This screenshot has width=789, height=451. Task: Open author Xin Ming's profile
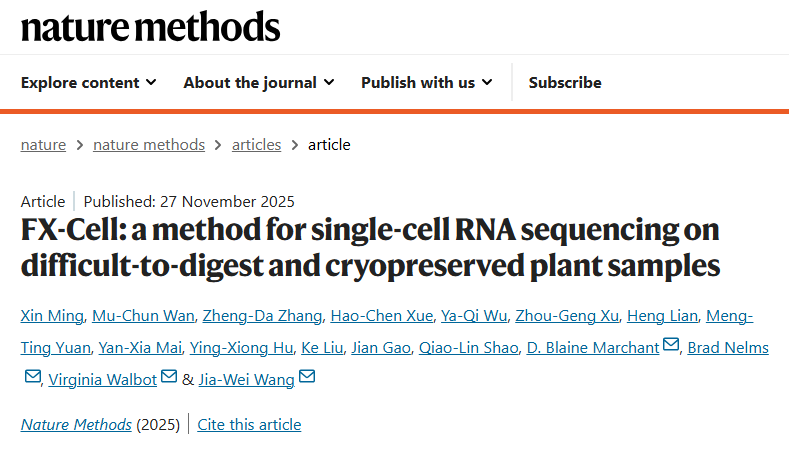(x=49, y=316)
